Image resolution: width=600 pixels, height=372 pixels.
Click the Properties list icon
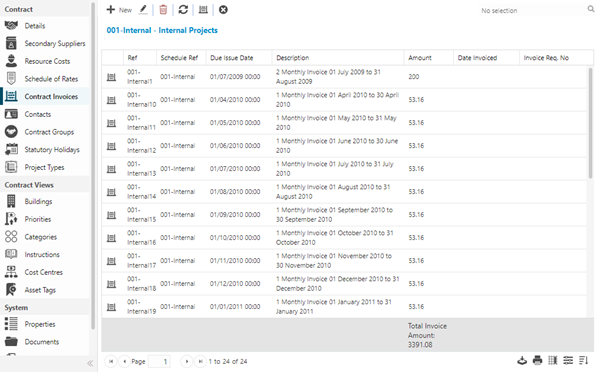pyautogui.click(x=11, y=324)
